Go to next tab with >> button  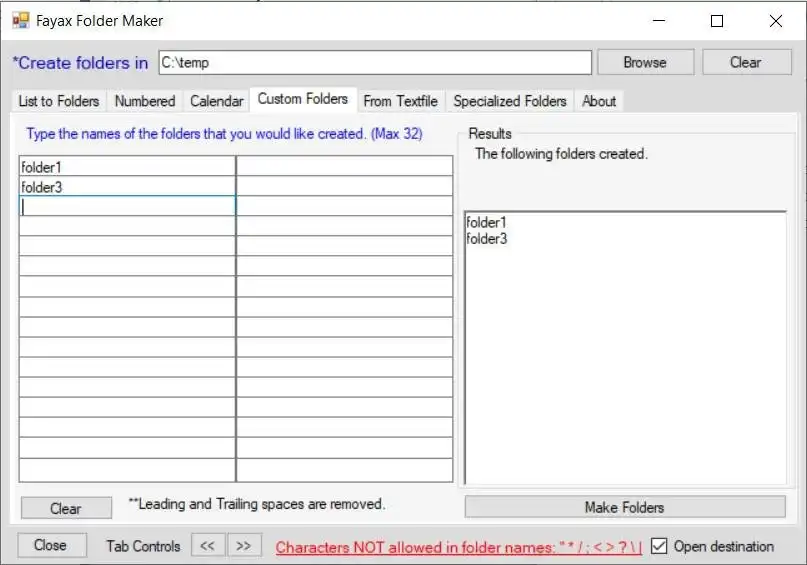point(243,545)
